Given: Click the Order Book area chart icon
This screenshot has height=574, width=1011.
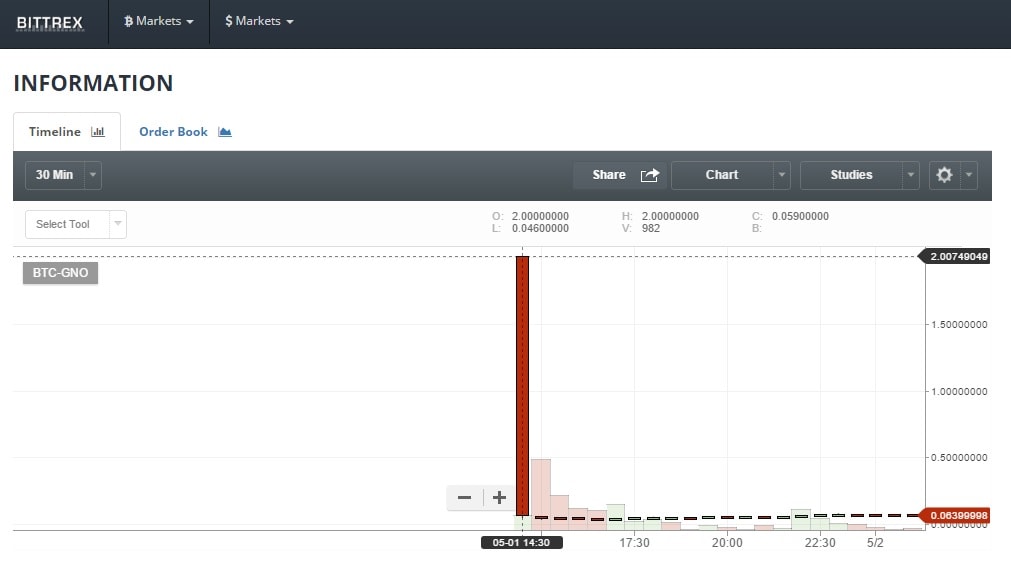Looking at the screenshot, I should point(225,132).
